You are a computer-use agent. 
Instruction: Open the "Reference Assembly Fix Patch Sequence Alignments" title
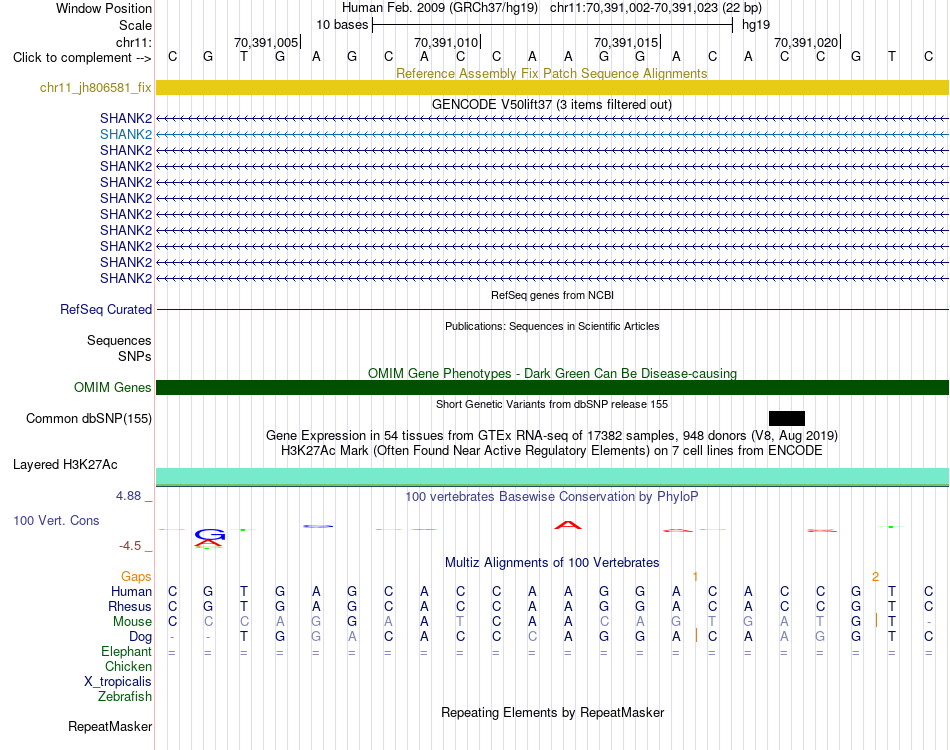[551, 73]
